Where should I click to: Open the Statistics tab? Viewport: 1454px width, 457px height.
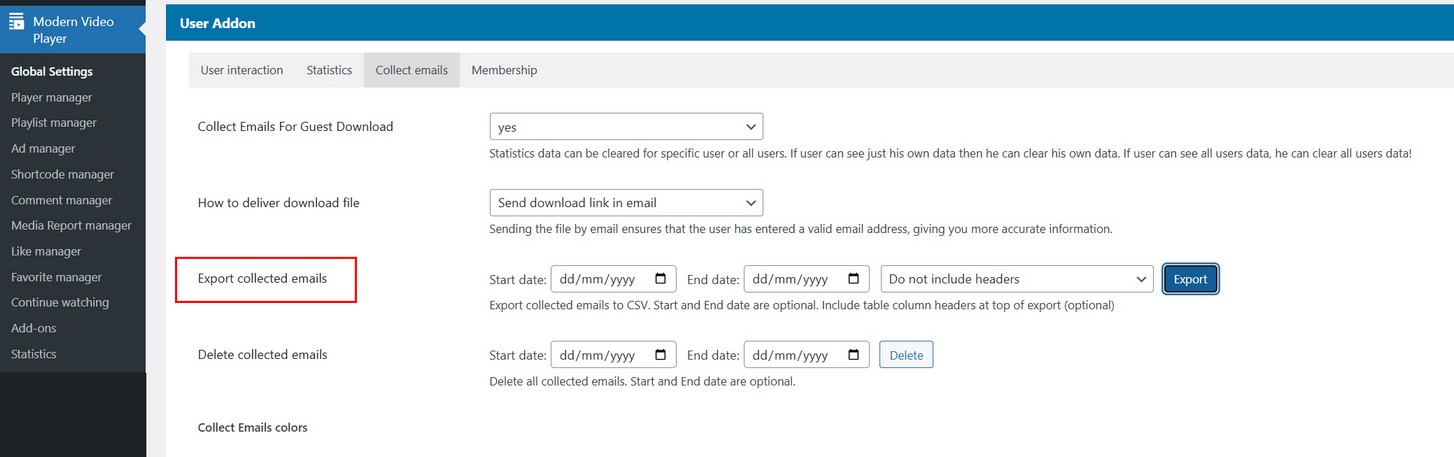point(329,70)
